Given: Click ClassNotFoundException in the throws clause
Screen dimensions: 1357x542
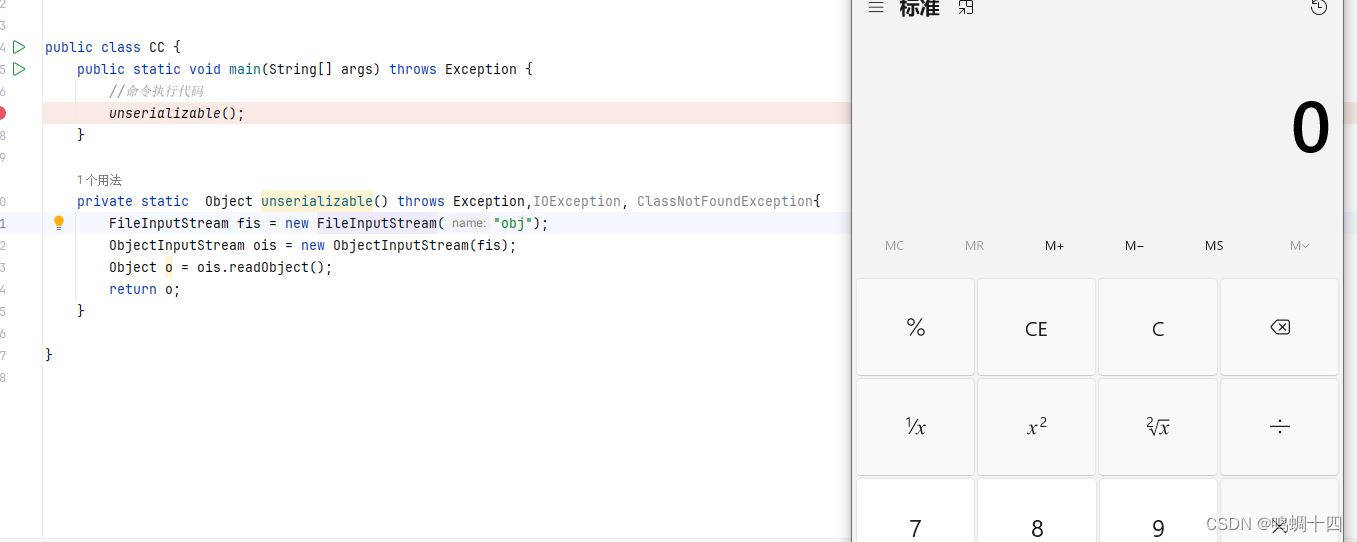Looking at the screenshot, I should [x=725, y=201].
